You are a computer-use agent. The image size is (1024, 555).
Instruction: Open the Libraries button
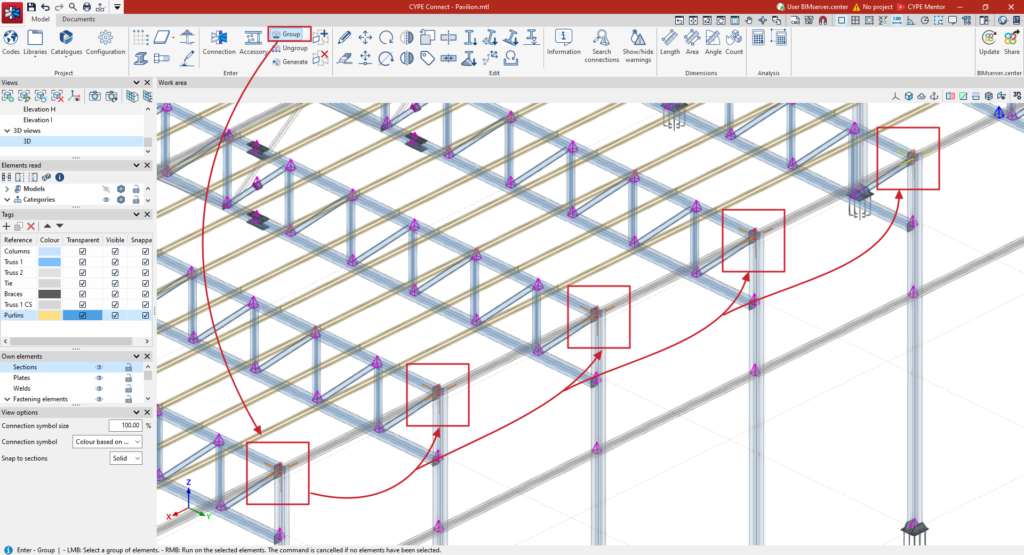(x=35, y=42)
